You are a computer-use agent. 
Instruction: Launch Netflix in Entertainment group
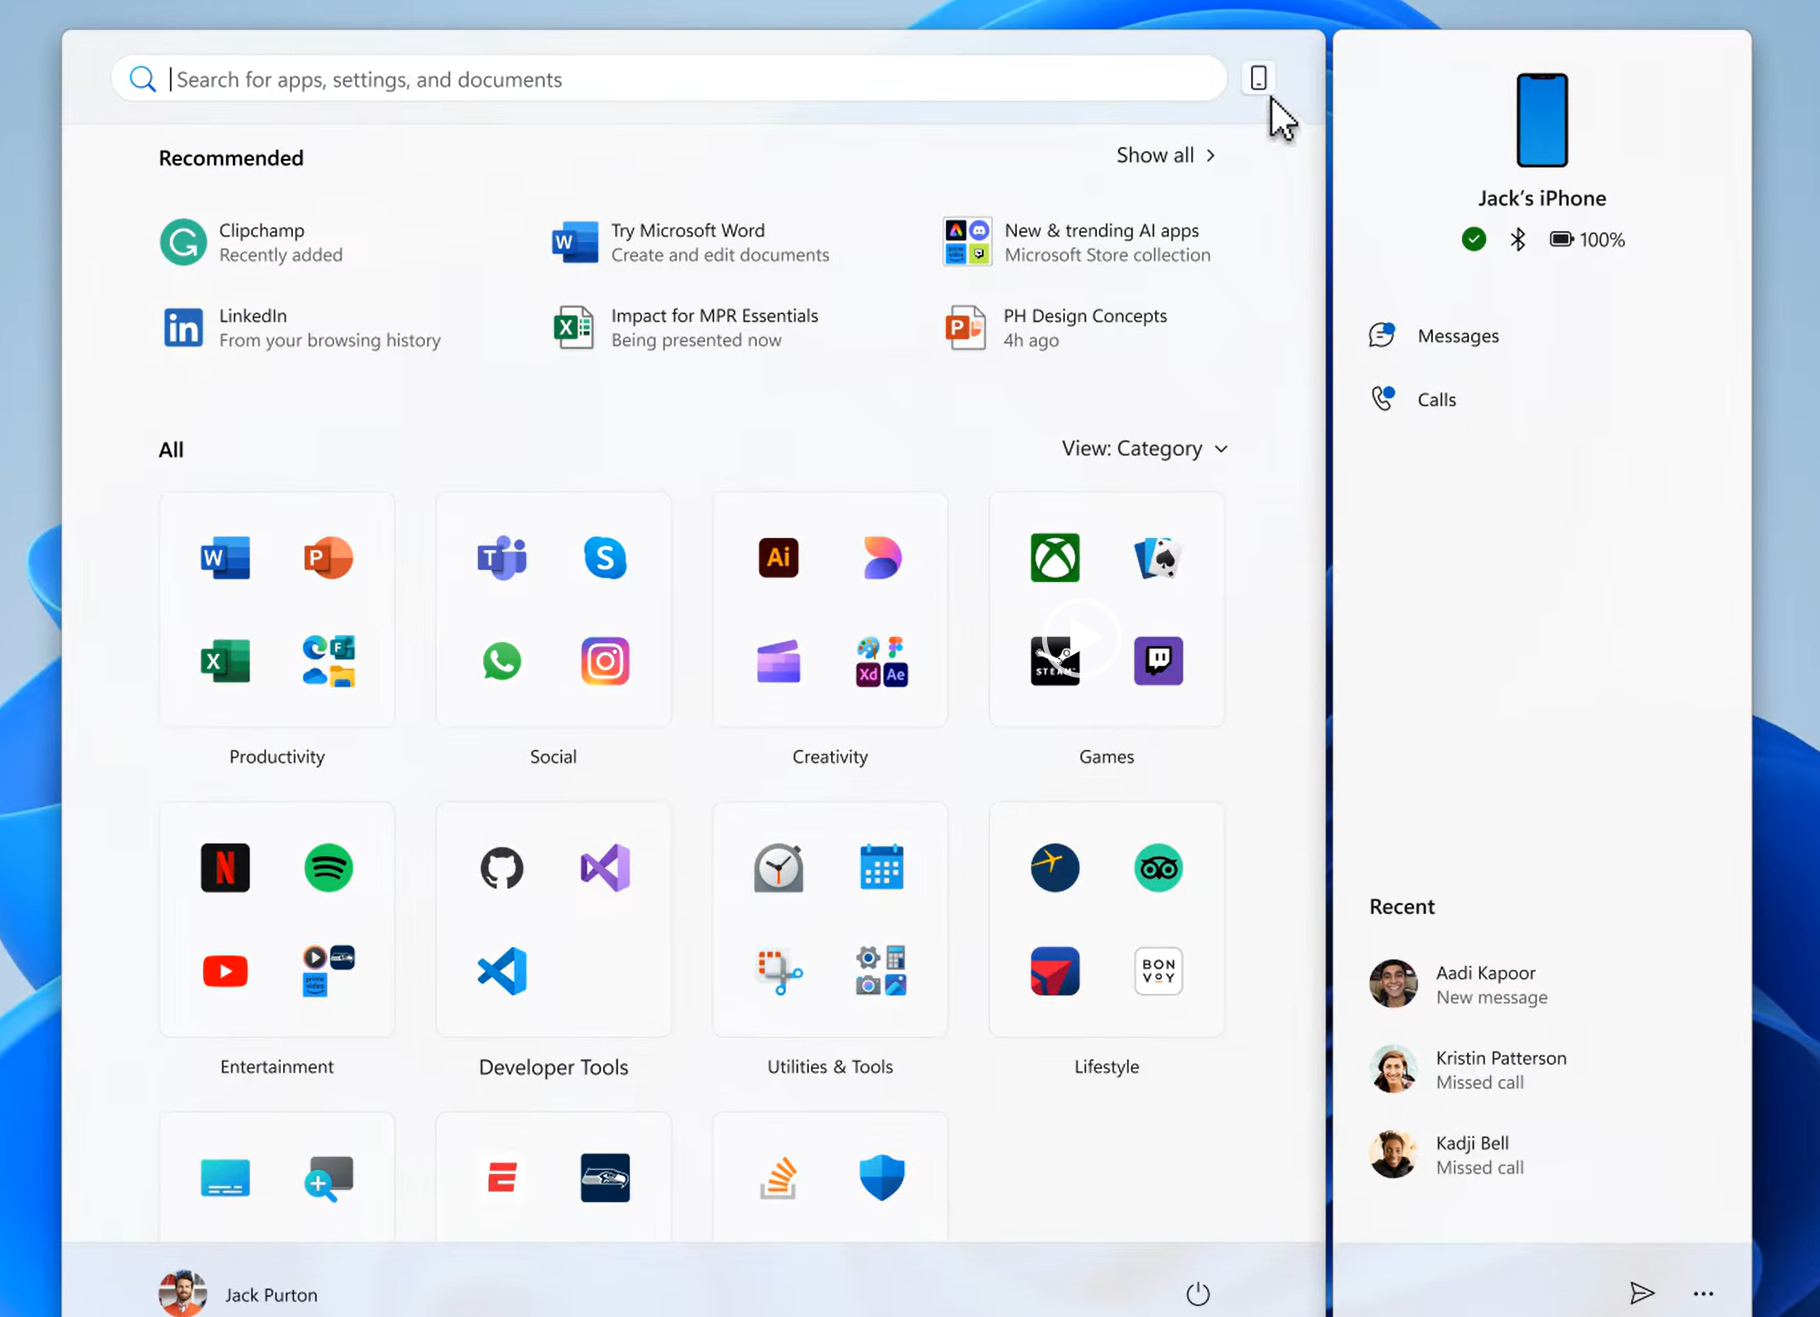225,867
